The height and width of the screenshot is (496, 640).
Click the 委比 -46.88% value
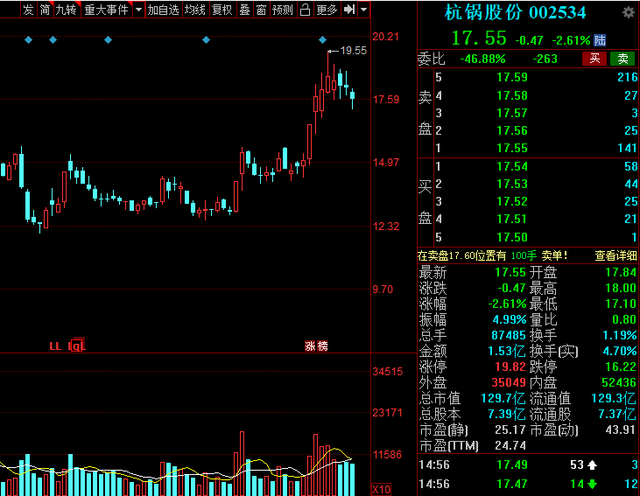pyautogui.click(x=483, y=59)
